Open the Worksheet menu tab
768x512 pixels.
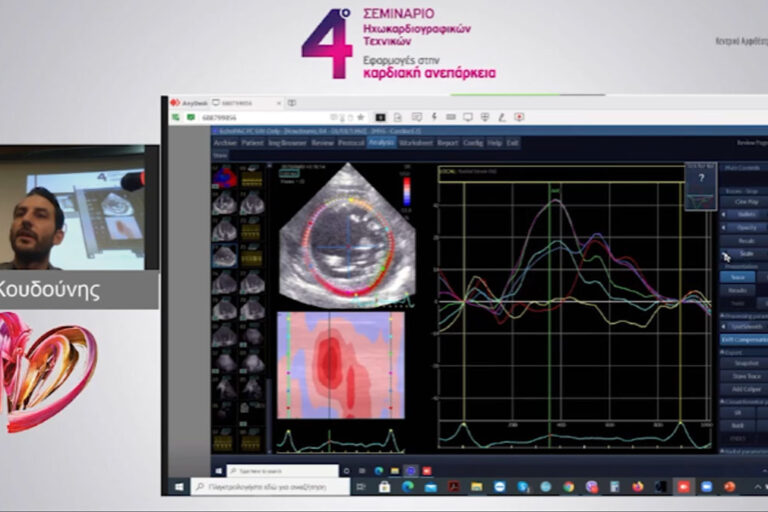click(414, 143)
